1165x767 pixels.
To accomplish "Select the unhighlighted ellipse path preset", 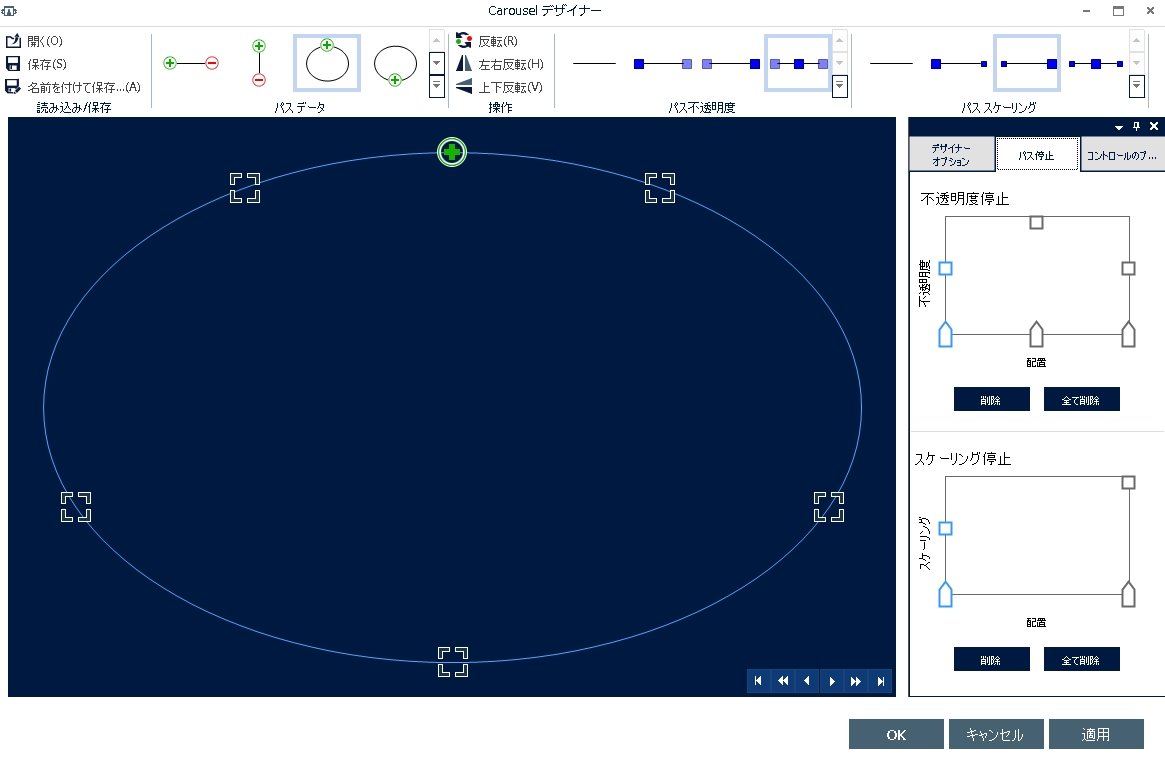I will tap(394, 62).
